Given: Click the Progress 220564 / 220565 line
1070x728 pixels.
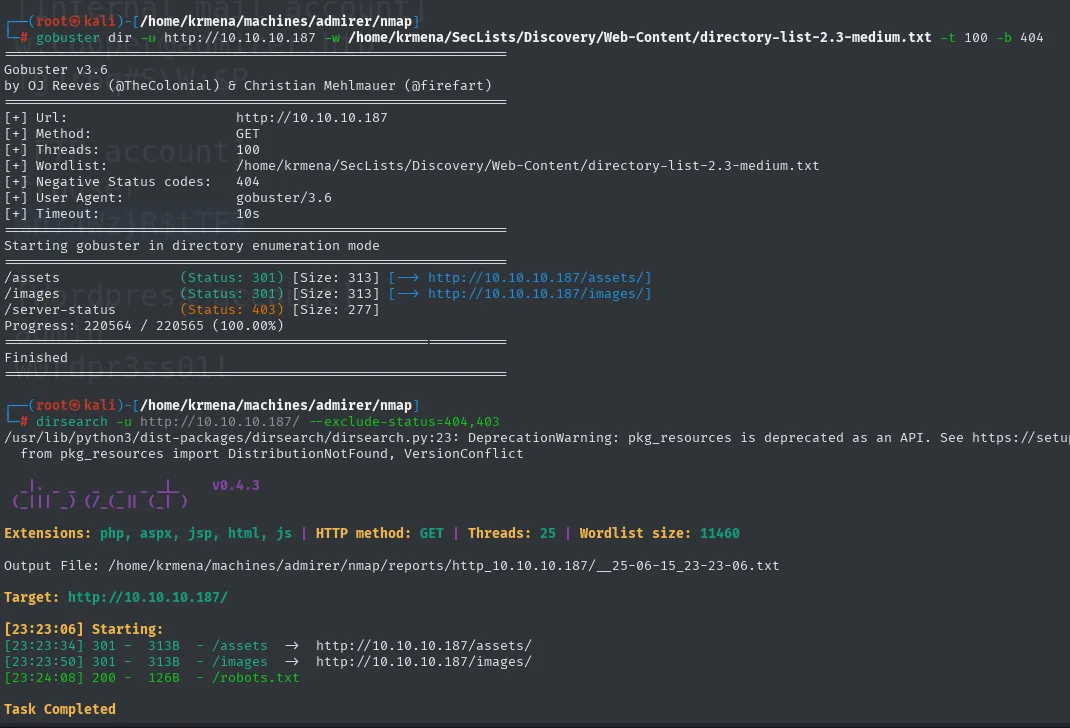Looking at the screenshot, I should 144,325.
